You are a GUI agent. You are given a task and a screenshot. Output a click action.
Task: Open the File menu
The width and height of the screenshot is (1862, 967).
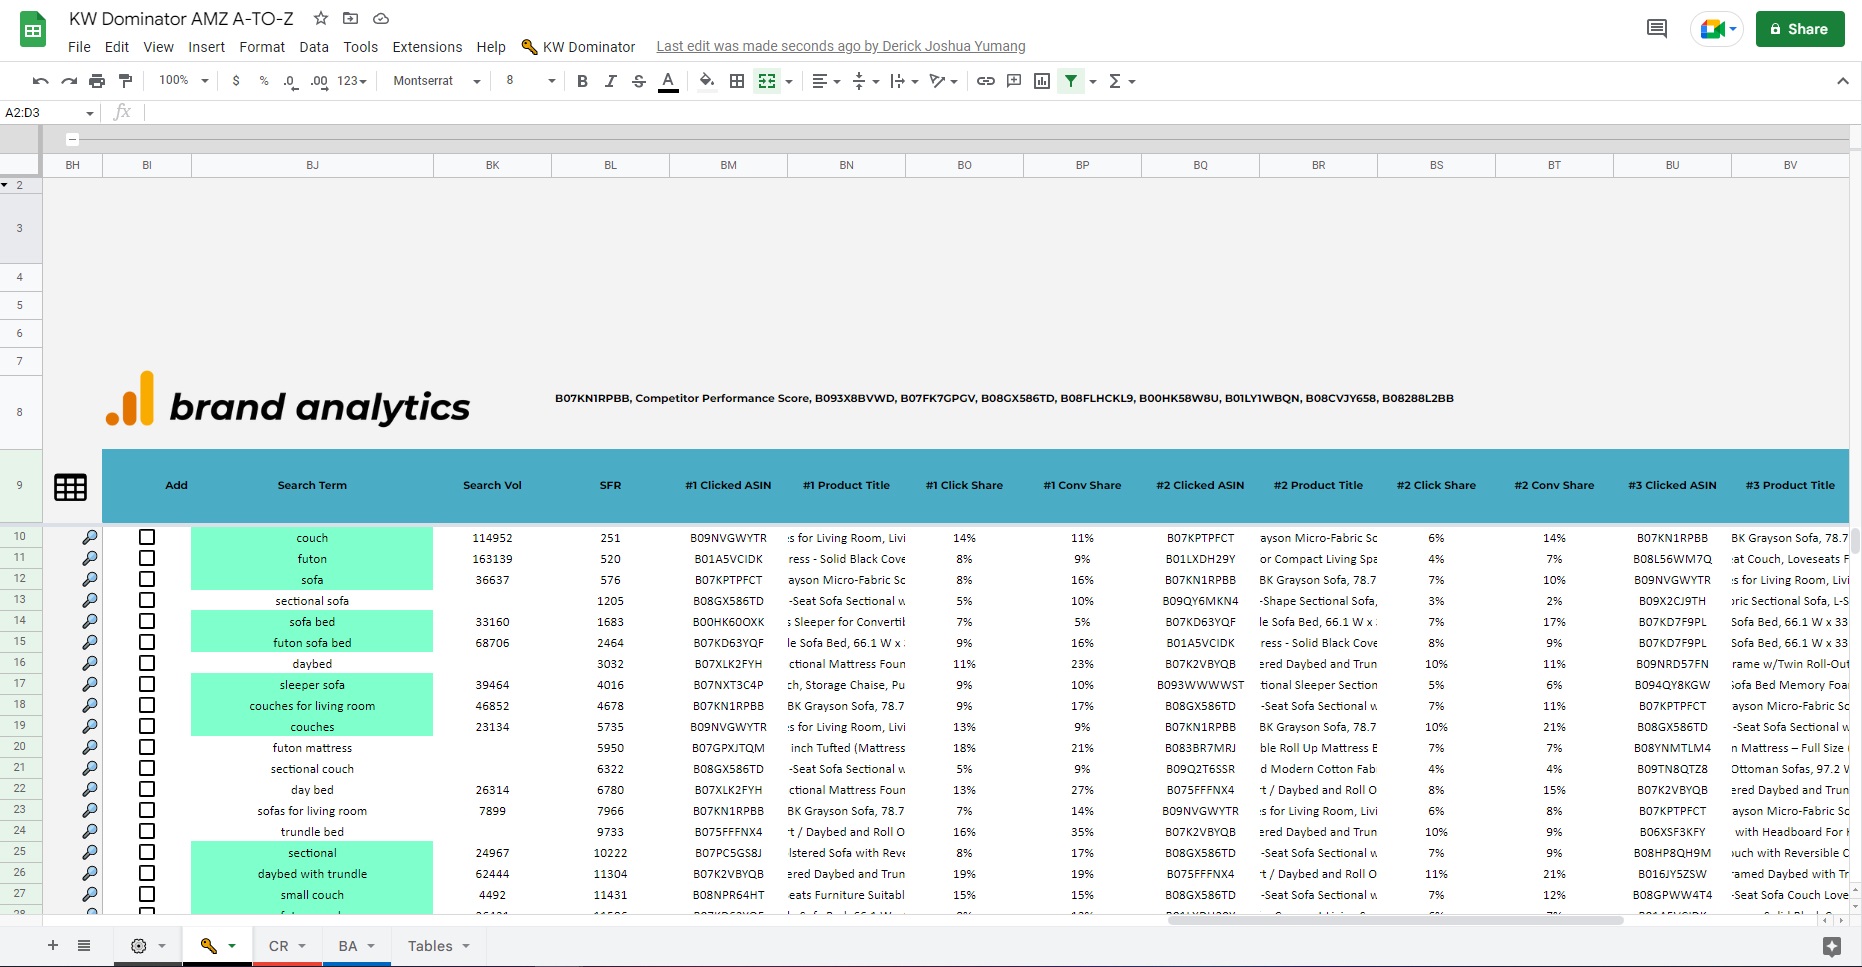point(79,47)
